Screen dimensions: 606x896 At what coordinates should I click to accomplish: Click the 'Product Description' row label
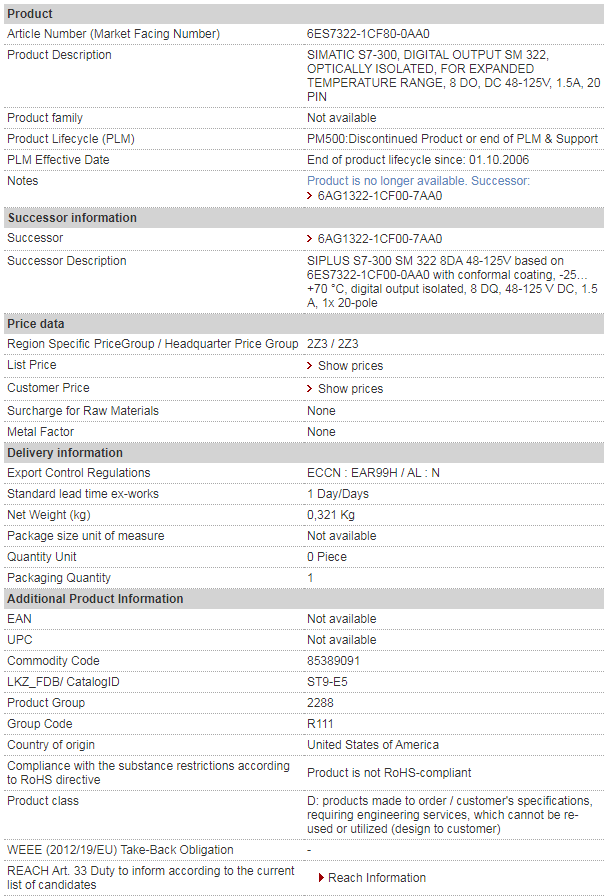coord(59,55)
